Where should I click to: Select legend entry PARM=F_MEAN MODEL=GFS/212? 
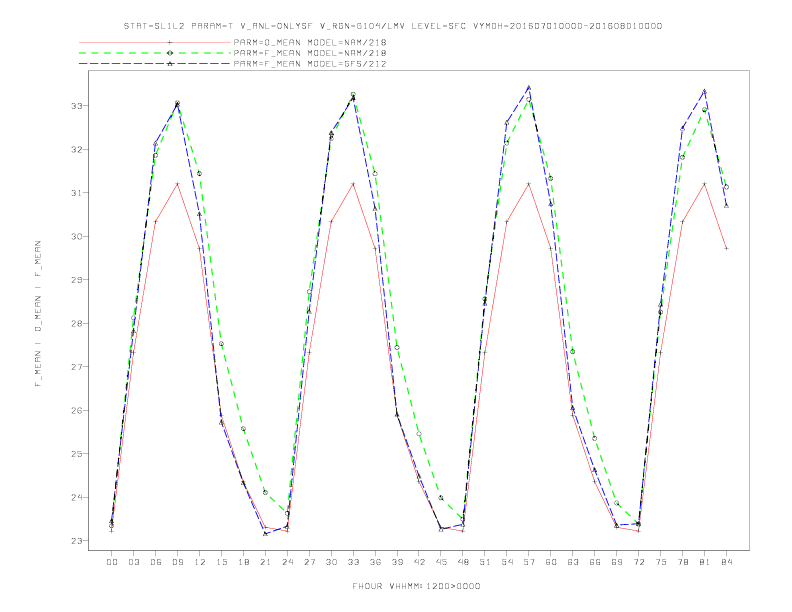[x=310, y=64]
